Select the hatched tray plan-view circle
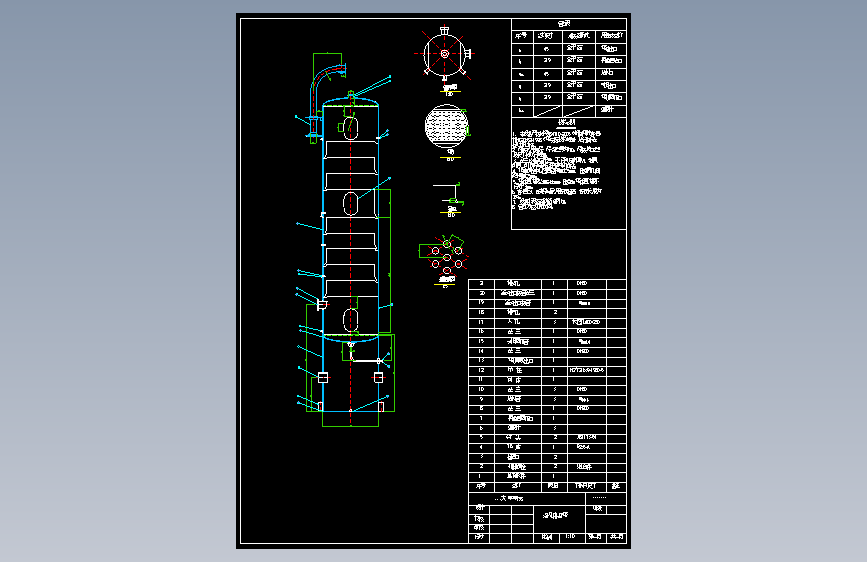Viewport: 867px width, 562px height. [x=447, y=126]
